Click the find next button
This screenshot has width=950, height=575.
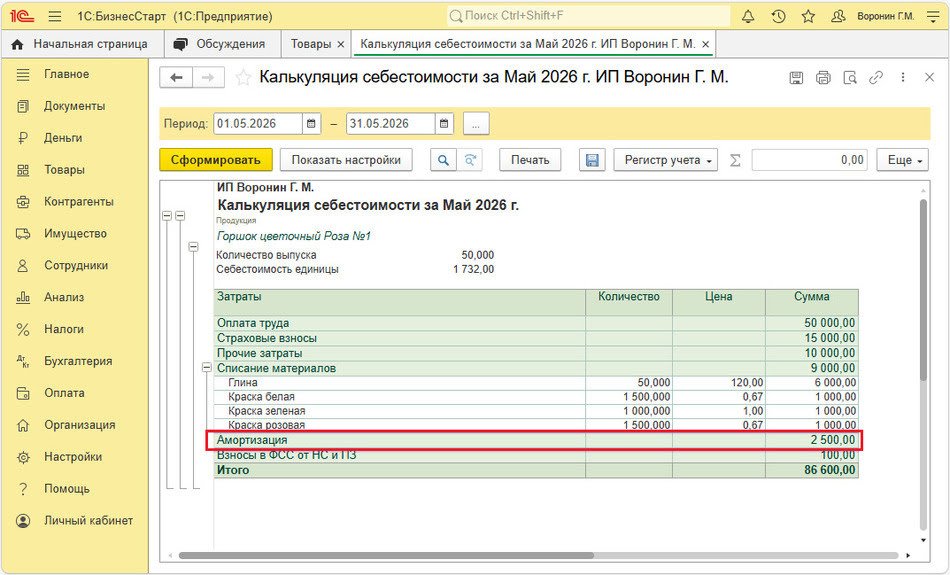pos(470,160)
